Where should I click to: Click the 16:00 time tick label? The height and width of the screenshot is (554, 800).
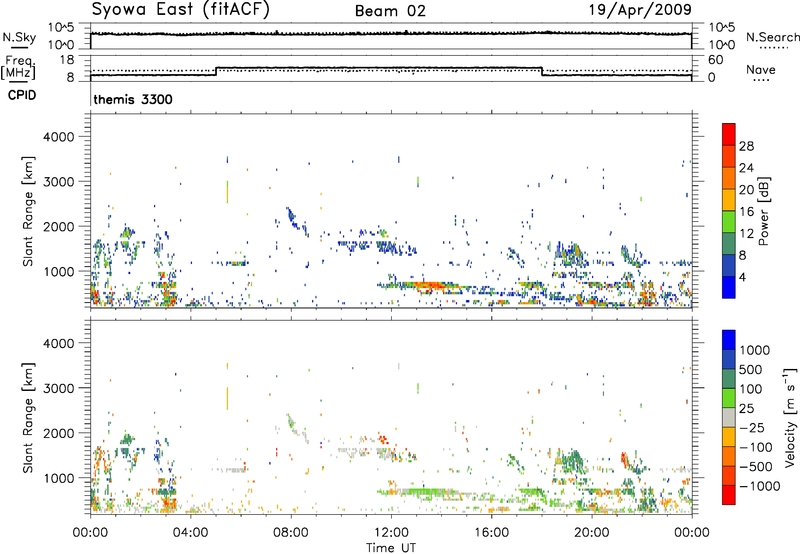tap(491, 533)
